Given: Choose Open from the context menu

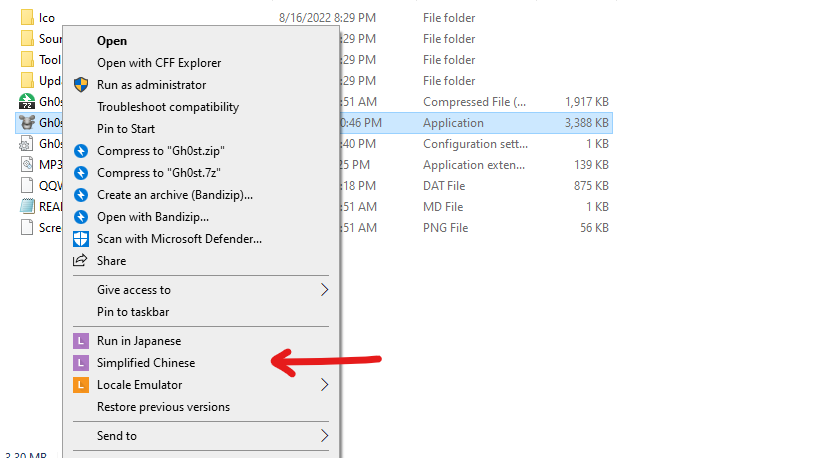Looking at the screenshot, I should point(112,41).
